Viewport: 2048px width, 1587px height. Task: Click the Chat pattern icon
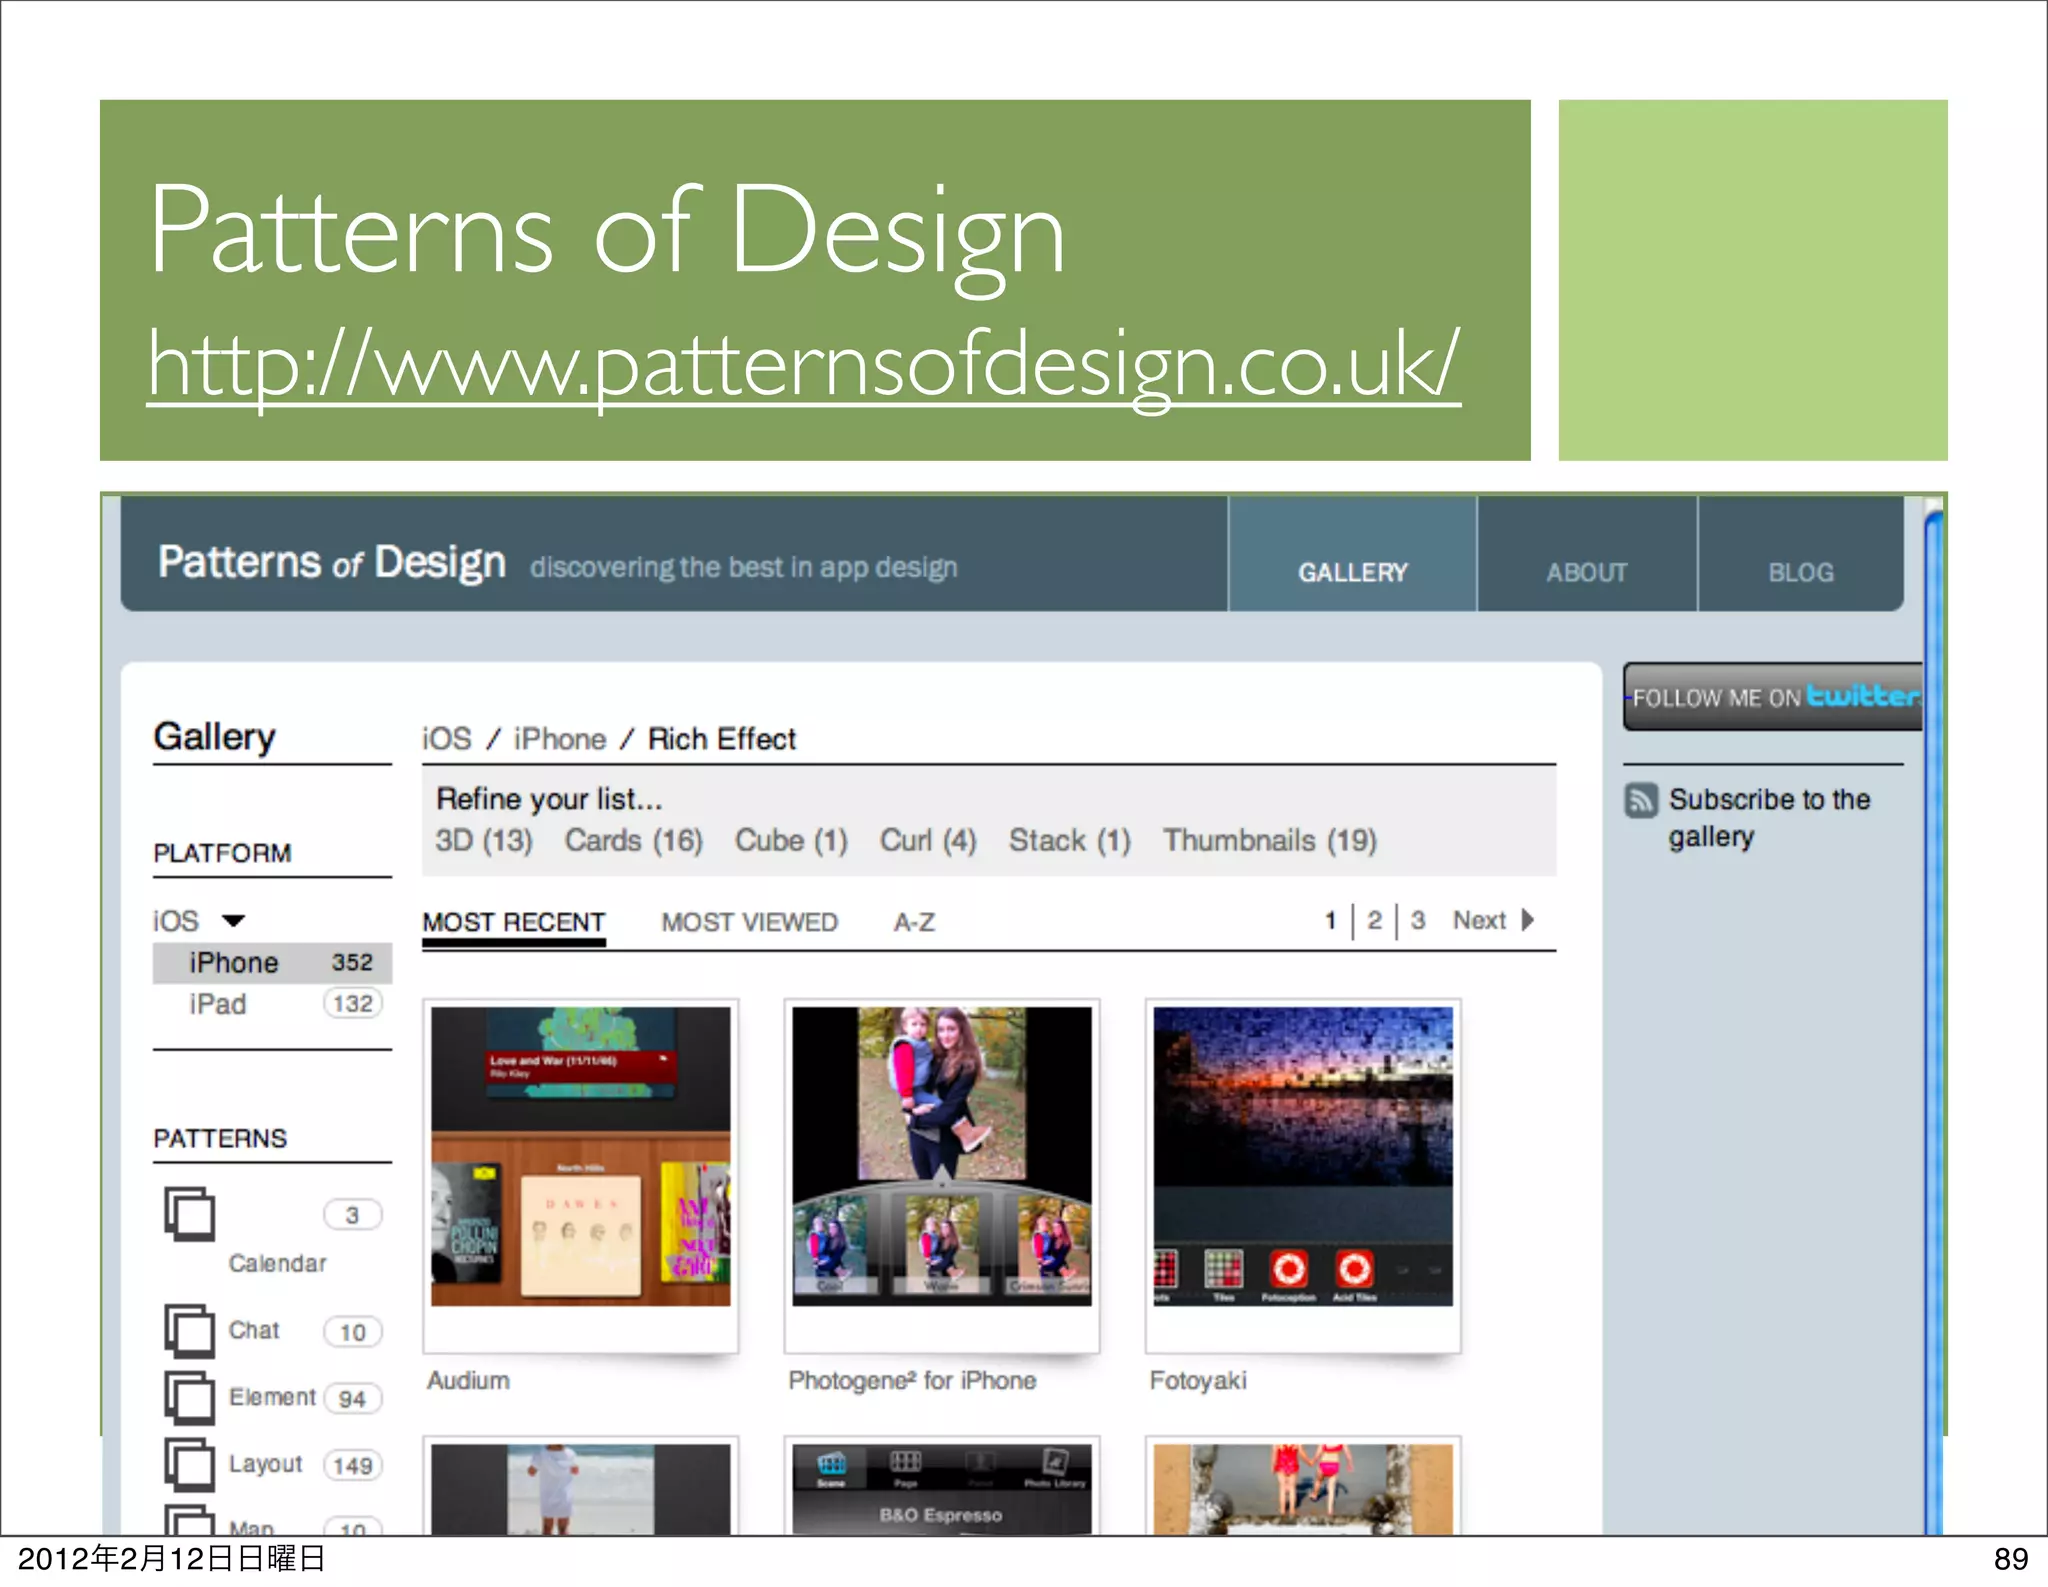click(190, 1331)
